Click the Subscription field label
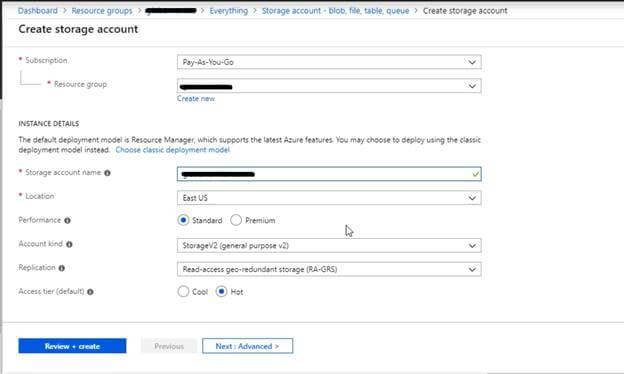Viewport: 624px width, 374px height. tap(46, 60)
